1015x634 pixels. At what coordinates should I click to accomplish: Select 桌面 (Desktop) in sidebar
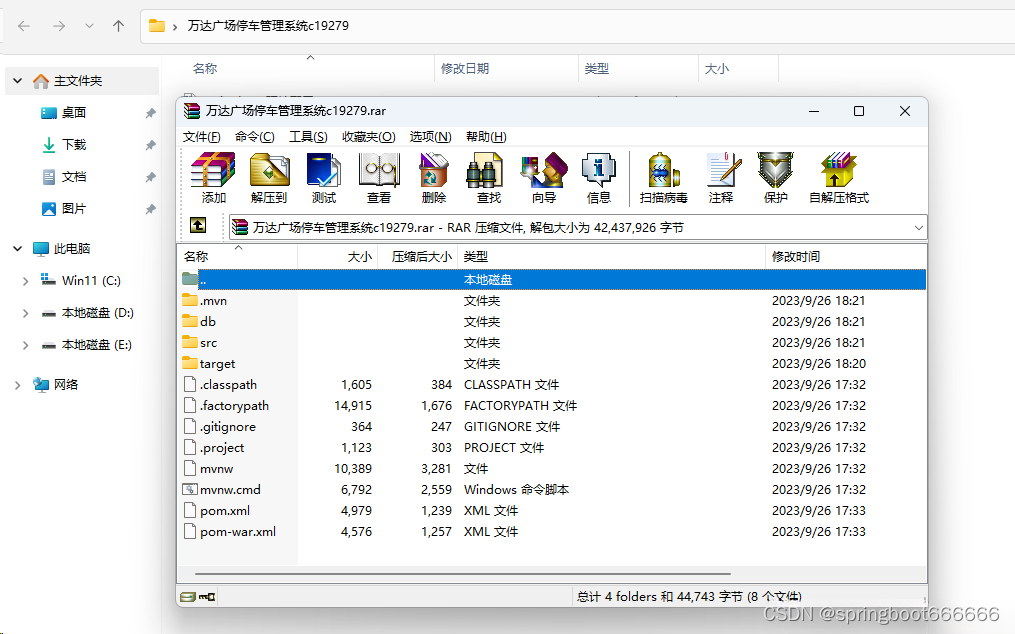[73, 113]
